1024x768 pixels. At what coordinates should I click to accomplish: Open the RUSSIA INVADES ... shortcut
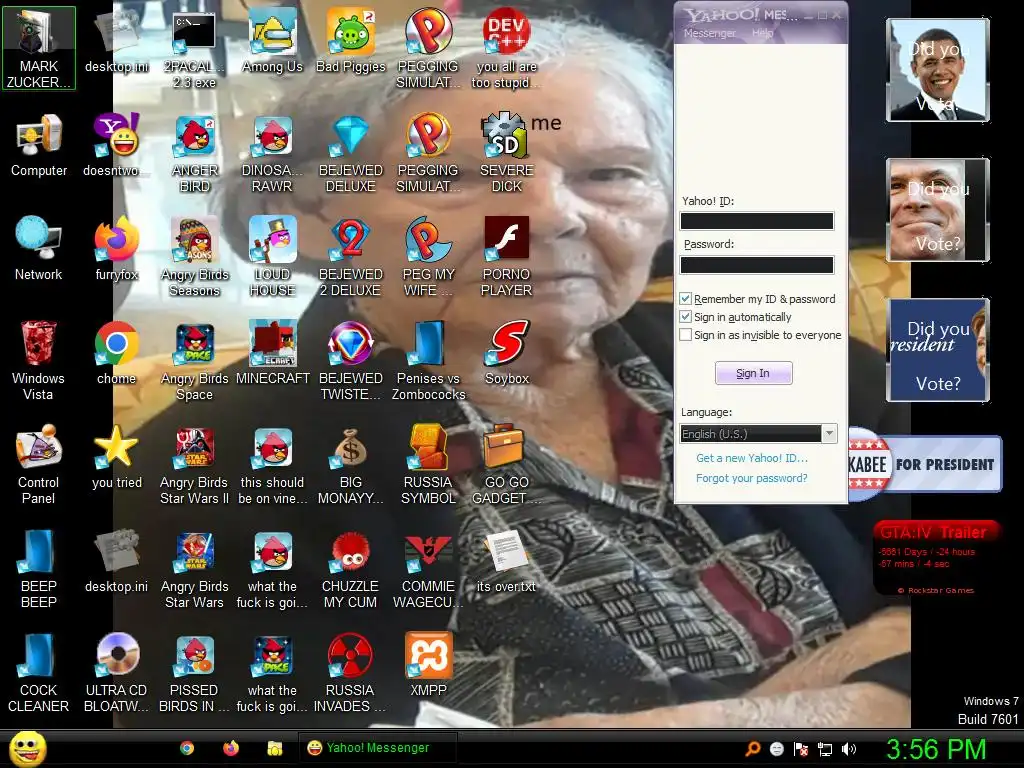[351, 673]
